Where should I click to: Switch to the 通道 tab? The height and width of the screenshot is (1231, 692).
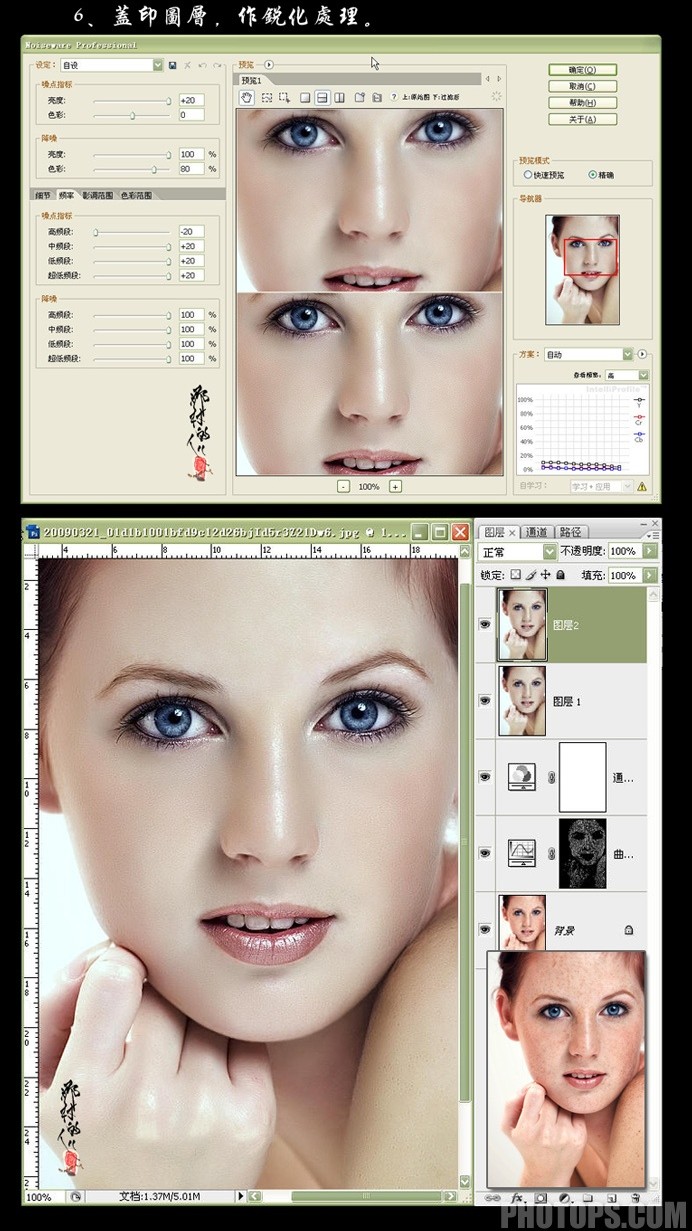pyautogui.click(x=537, y=532)
